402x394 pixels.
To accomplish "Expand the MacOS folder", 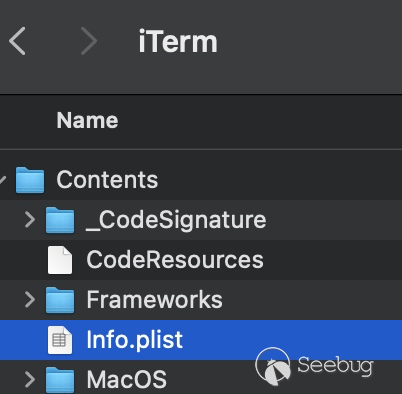I will tap(30, 380).
